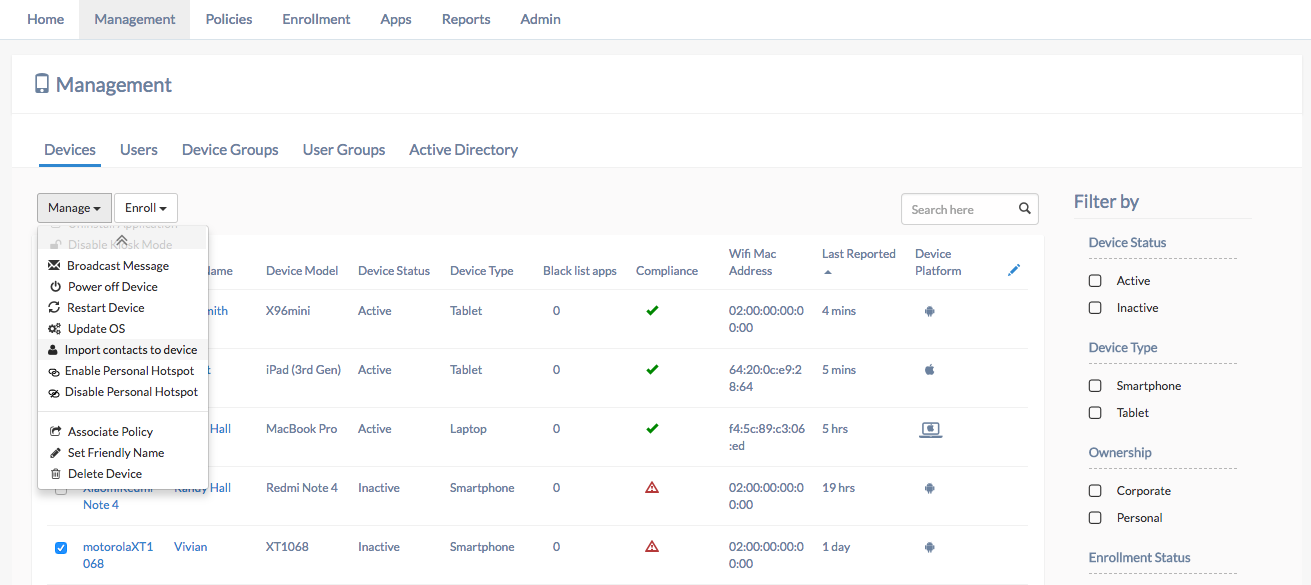Check the Tablet device type filter
This screenshot has width=1311, height=585.
click(1095, 413)
